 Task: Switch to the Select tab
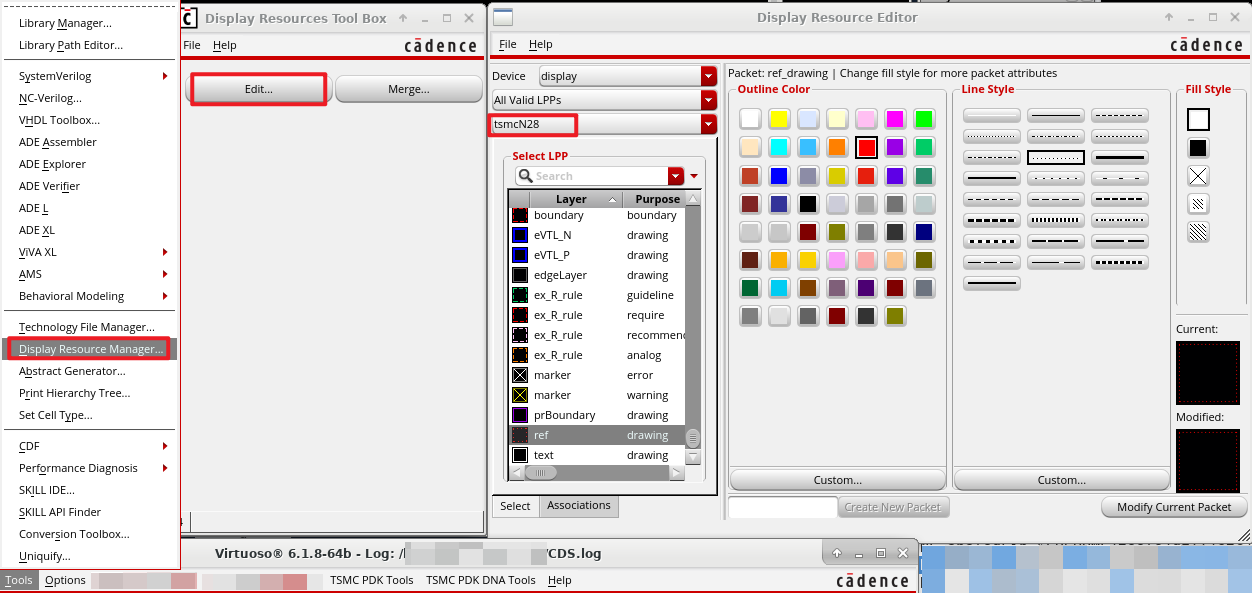tap(515, 506)
